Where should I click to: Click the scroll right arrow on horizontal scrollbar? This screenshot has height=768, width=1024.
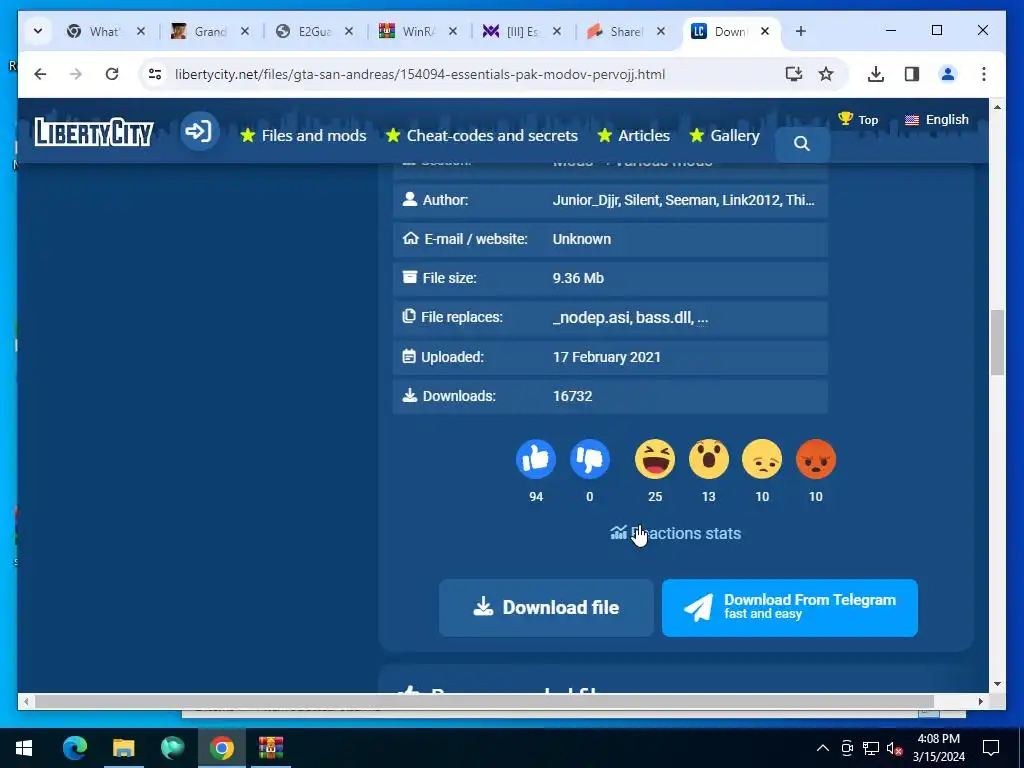981,701
